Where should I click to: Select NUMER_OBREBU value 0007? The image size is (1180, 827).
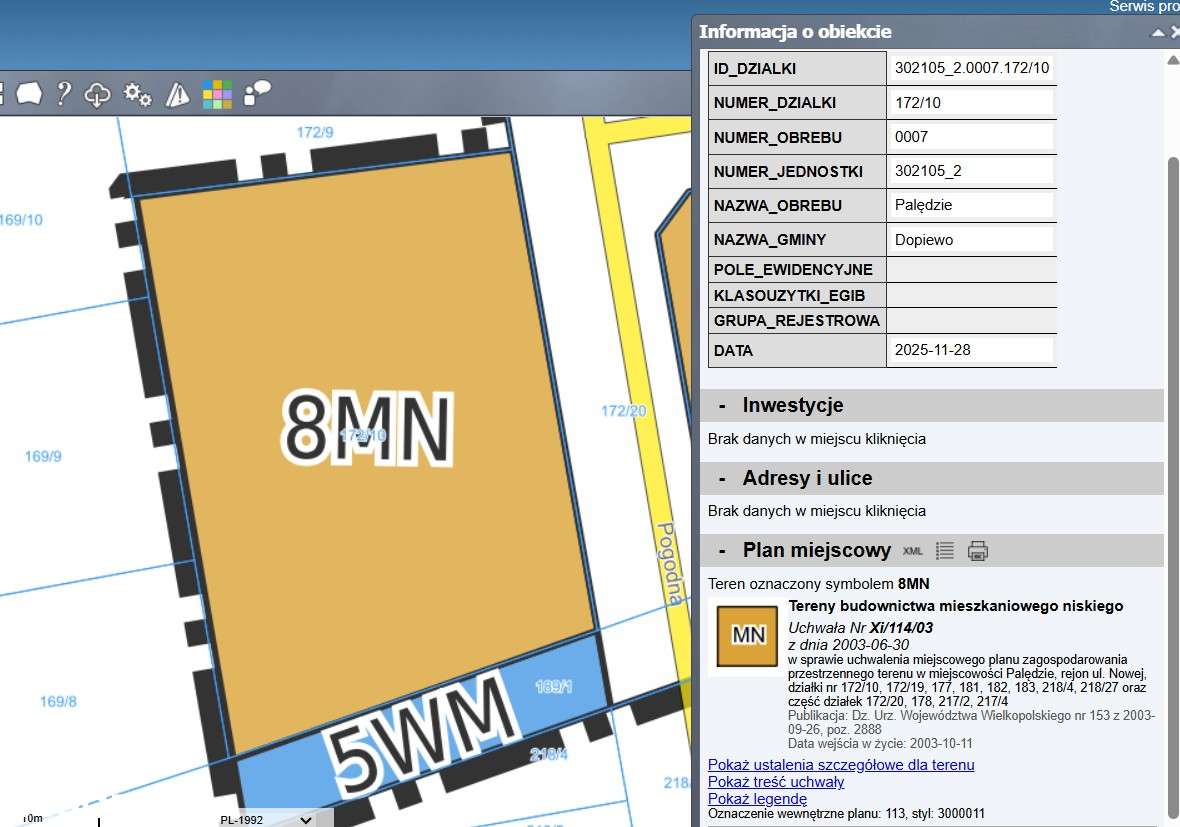click(911, 137)
